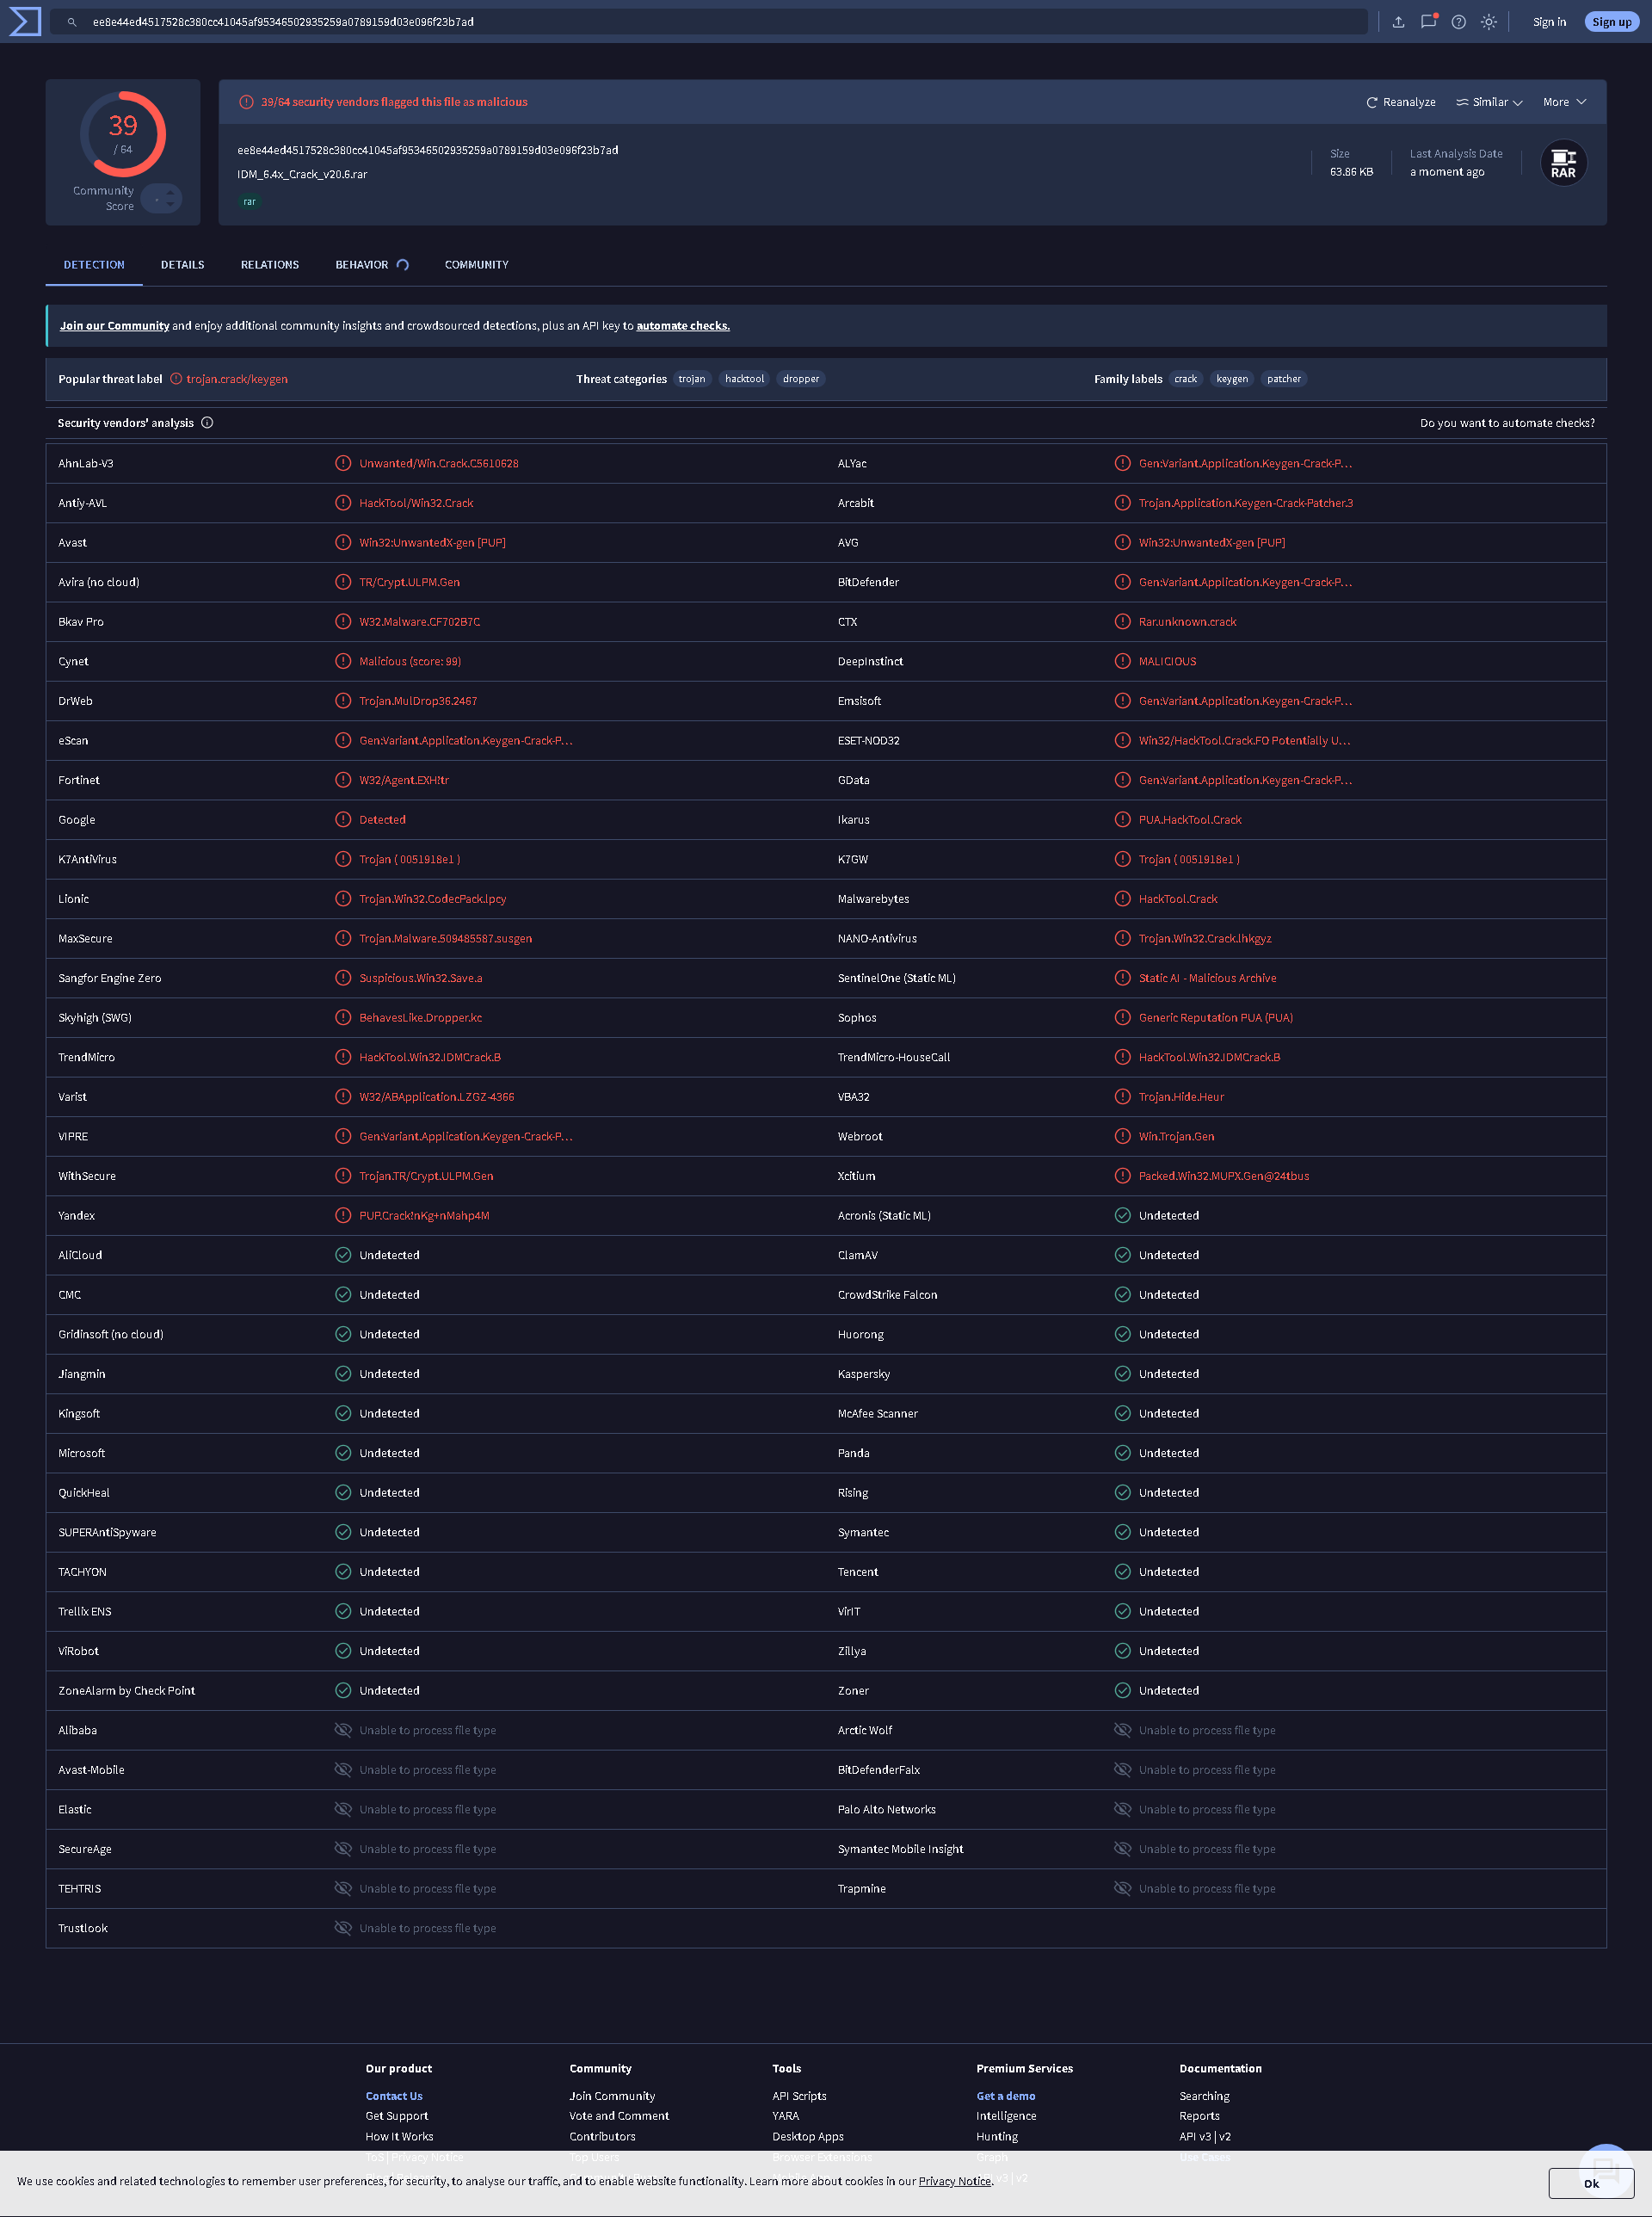Open the API Scripts footer link
The width and height of the screenshot is (1652, 2217).
(799, 2096)
